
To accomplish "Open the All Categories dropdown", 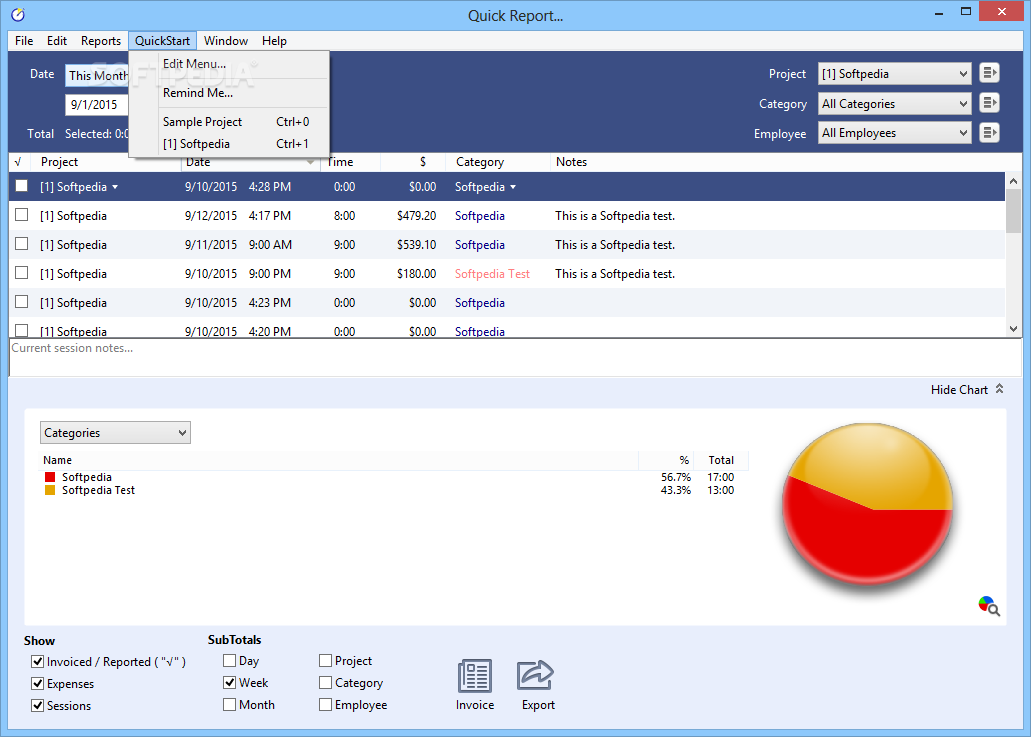I will [894, 104].
